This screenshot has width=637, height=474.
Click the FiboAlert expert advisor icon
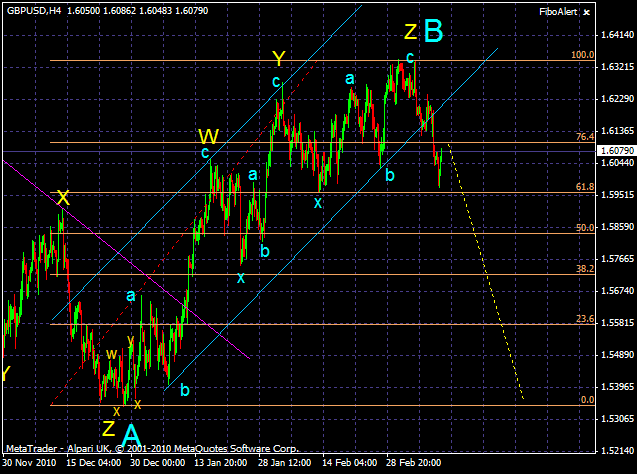coord(586,13)
